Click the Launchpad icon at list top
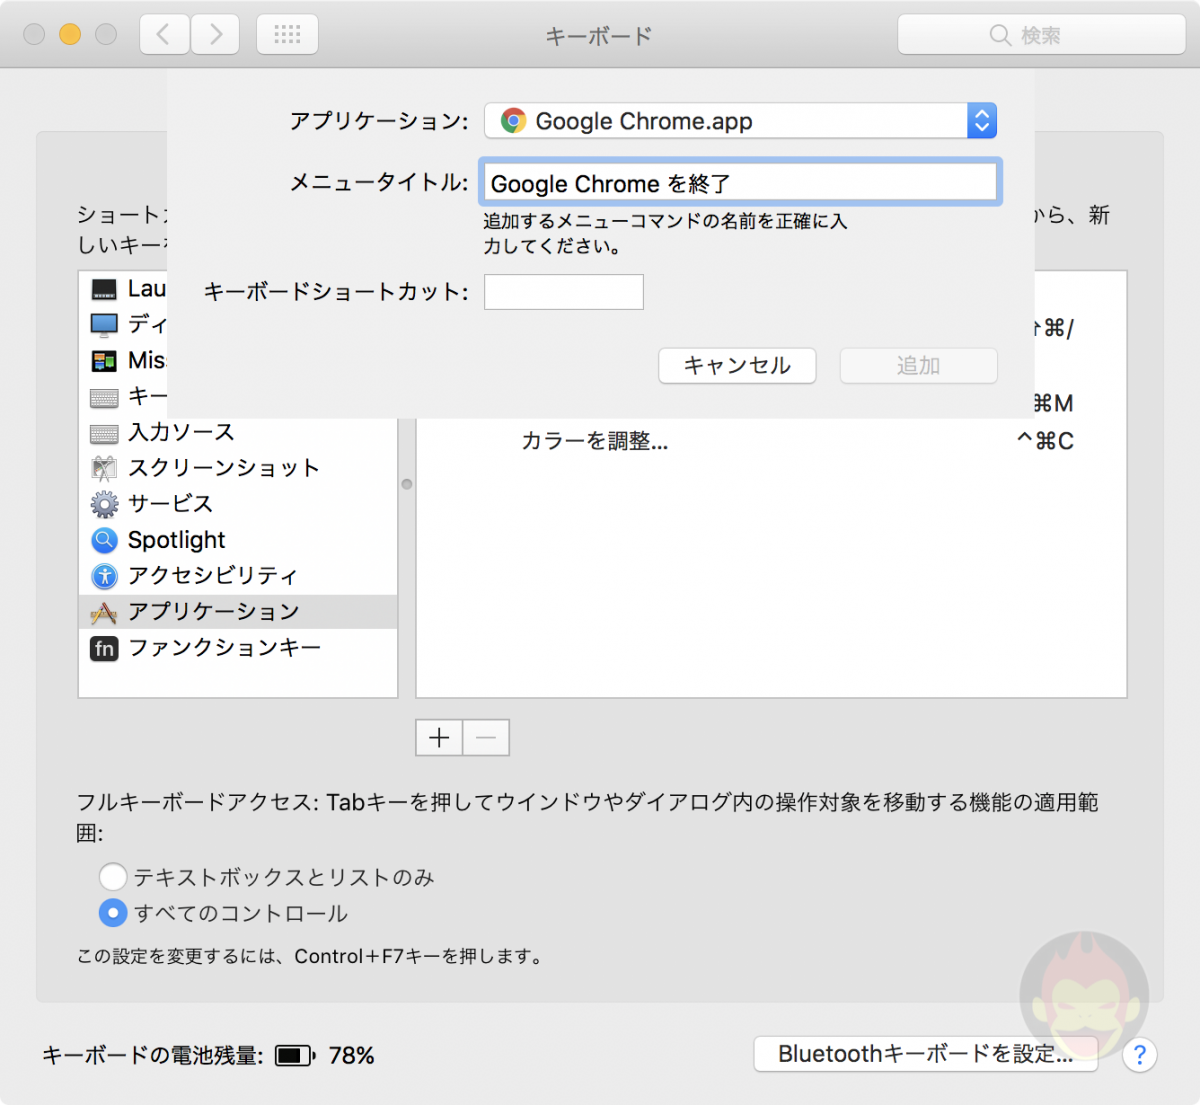This screenshot has width=1200, height=1105. pos(104,288)
